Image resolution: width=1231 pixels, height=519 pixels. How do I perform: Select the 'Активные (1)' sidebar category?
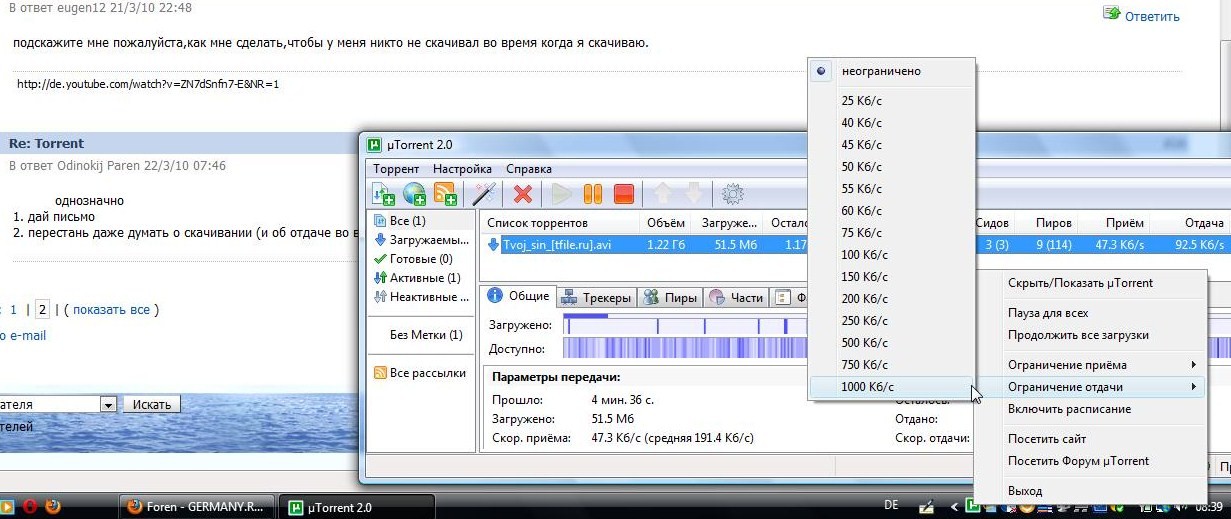[x=417, y=278]
